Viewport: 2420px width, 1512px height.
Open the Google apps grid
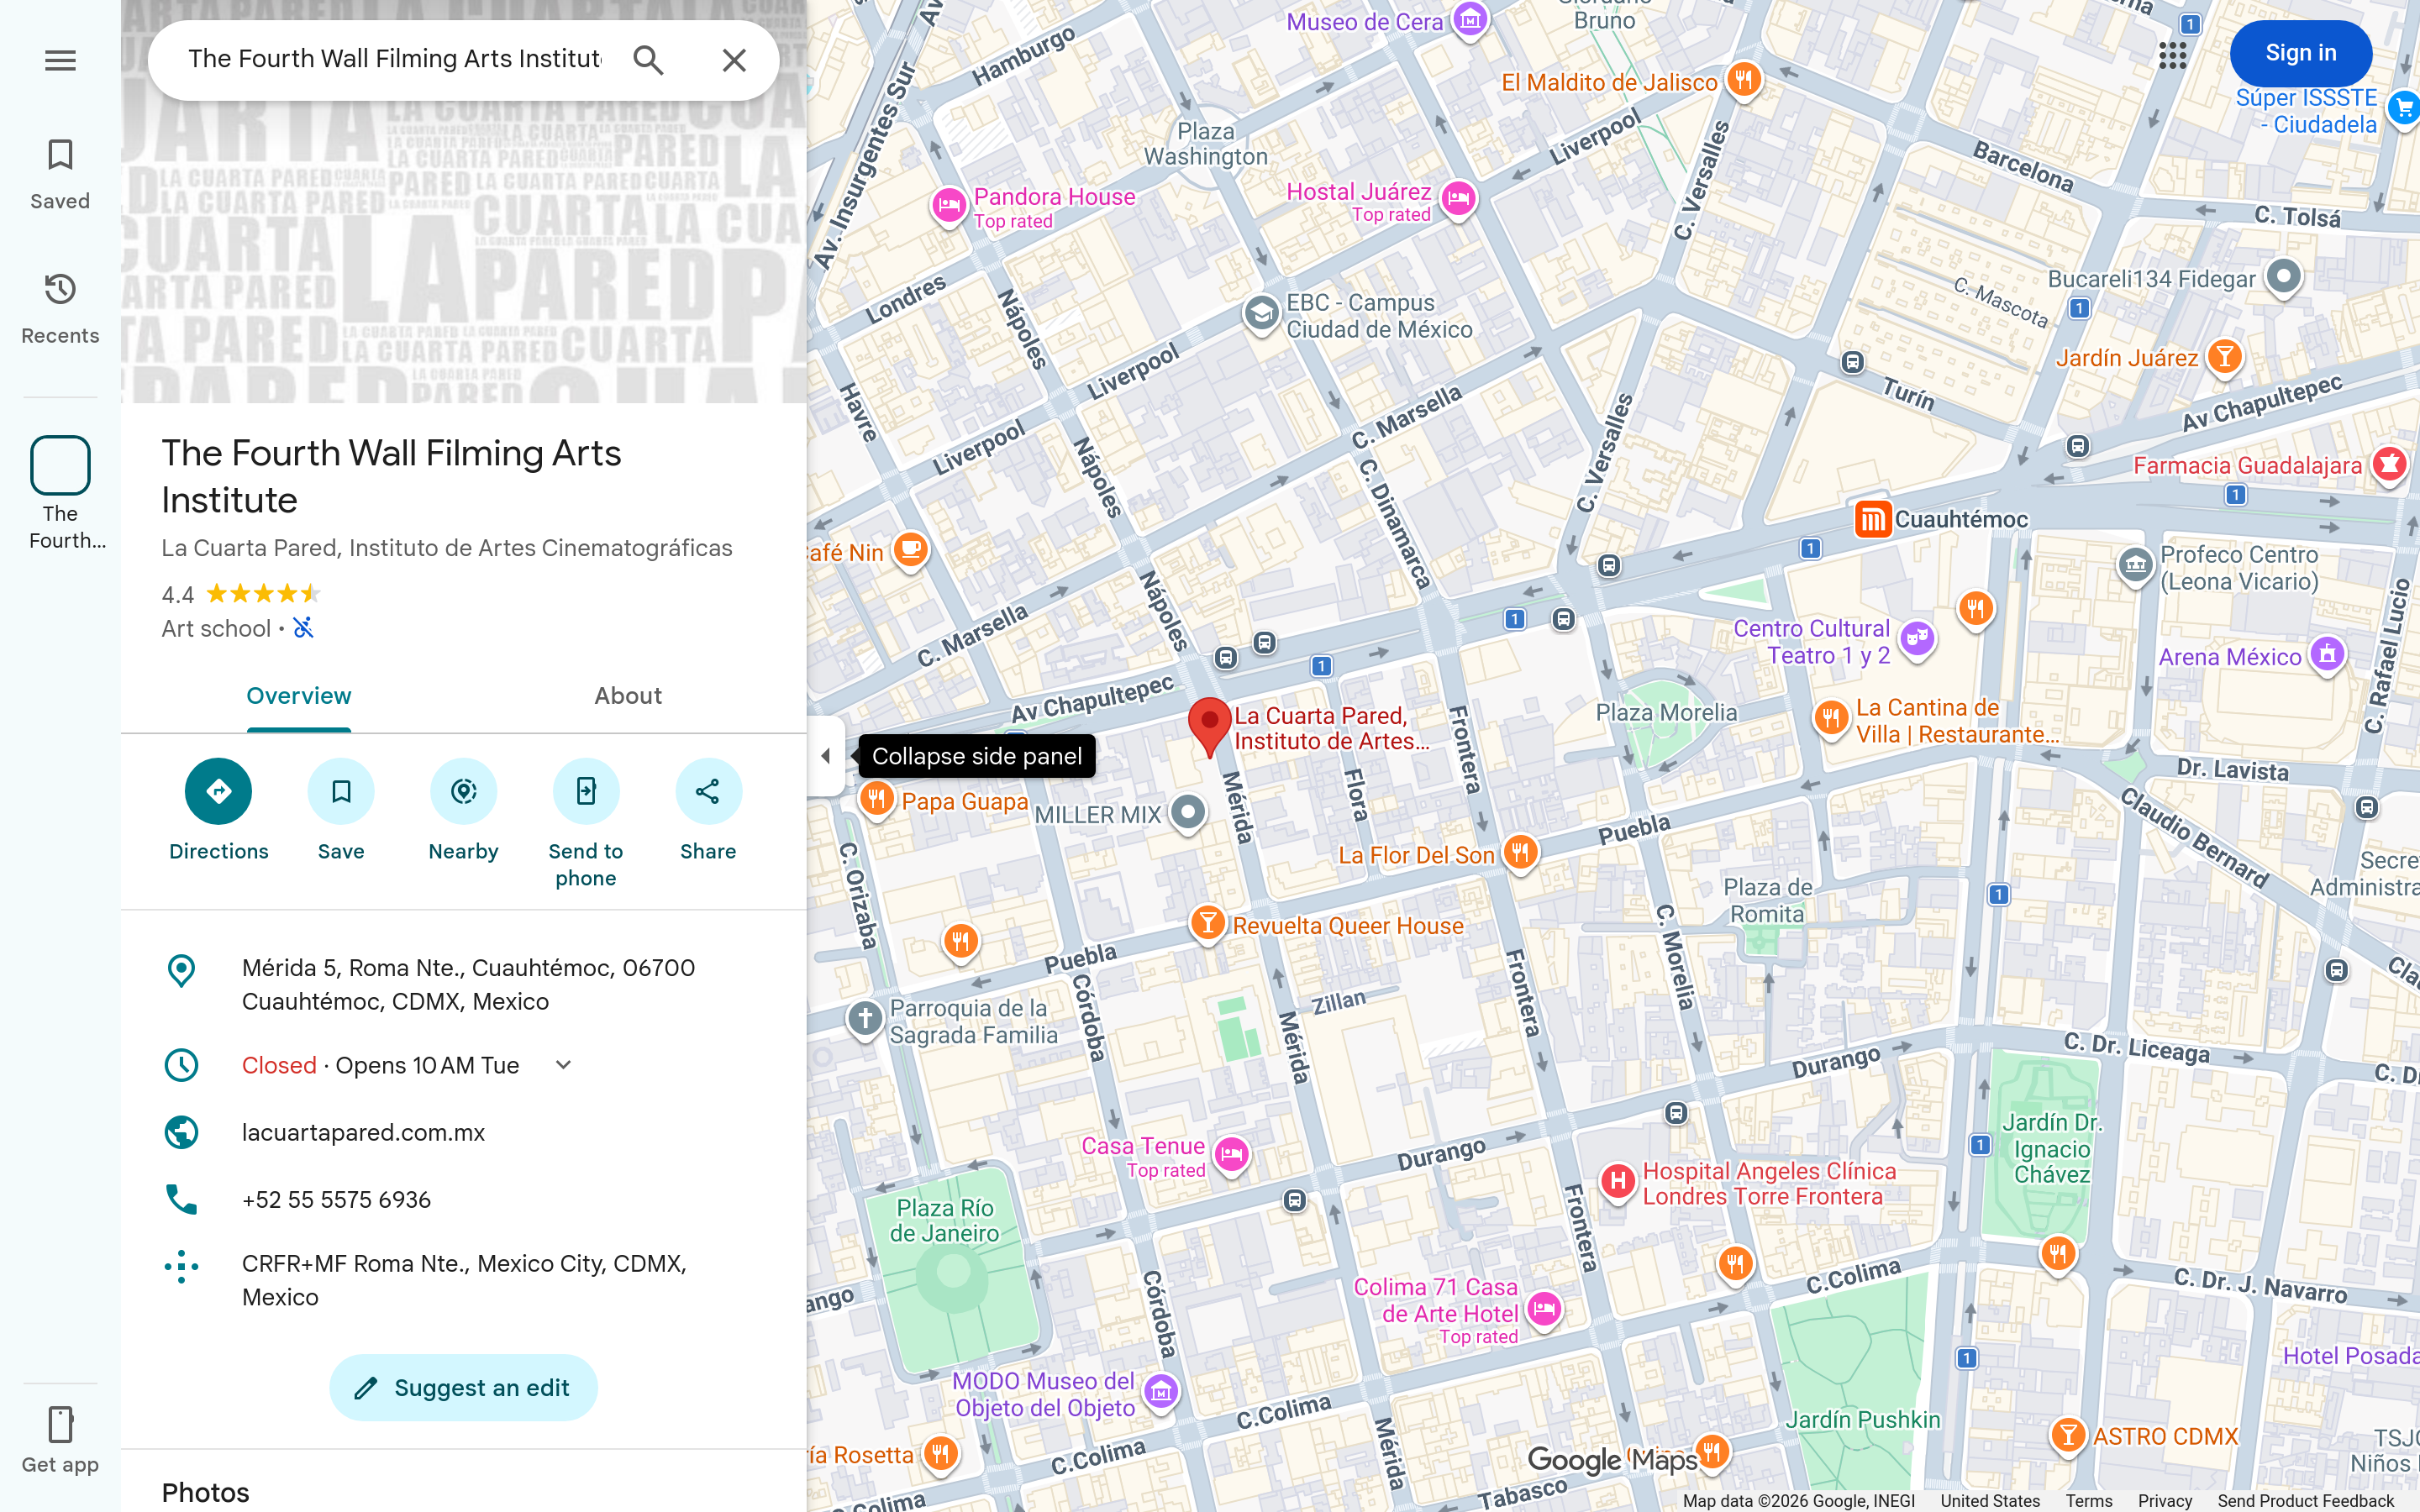[x=2172, y=54]
